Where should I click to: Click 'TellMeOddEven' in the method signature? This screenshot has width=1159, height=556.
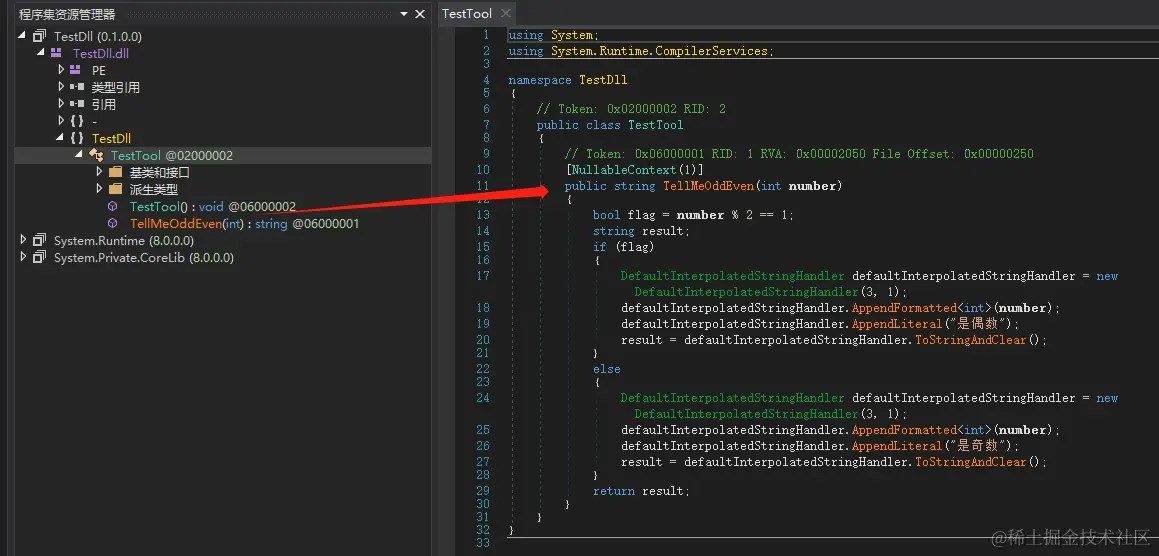click(x=708, y=186)
